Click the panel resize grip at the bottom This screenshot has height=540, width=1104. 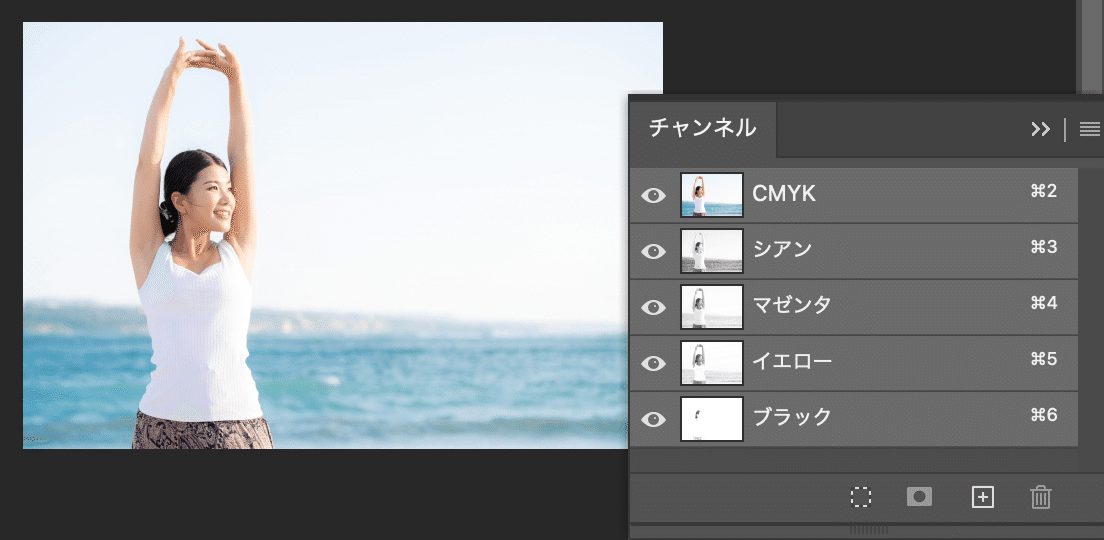pos(869,529)
